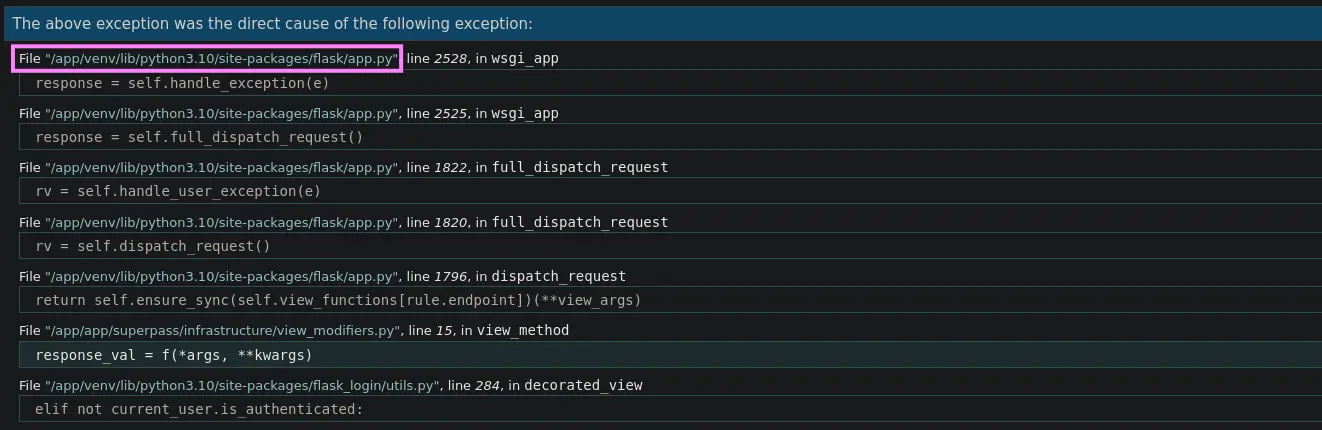
Task: Click the 'decorated_view' function name
Action: tap(583, 385)
